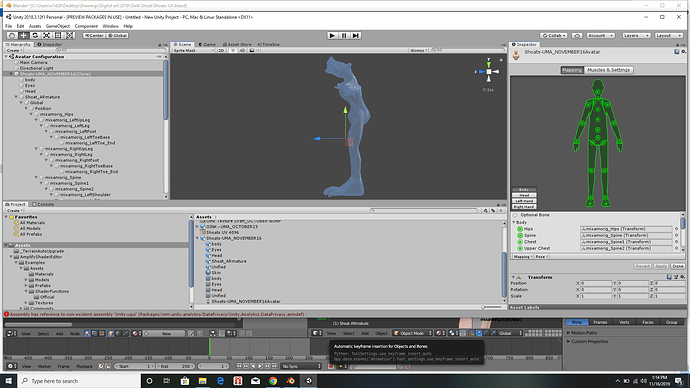Click the scene orientation gizmo cube

click(x=488, y=71)
